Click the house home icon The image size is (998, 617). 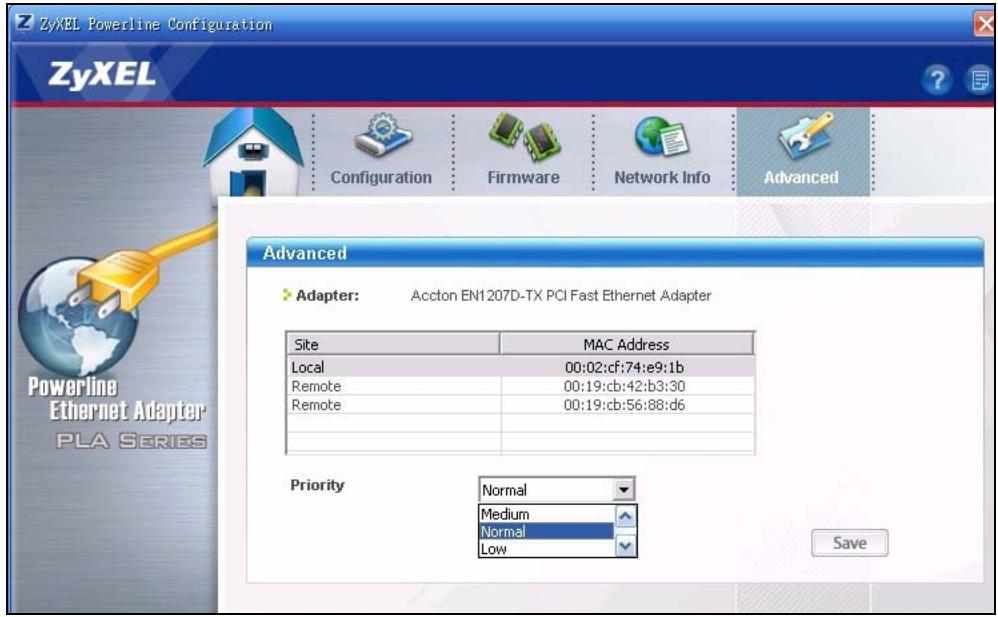253,153
